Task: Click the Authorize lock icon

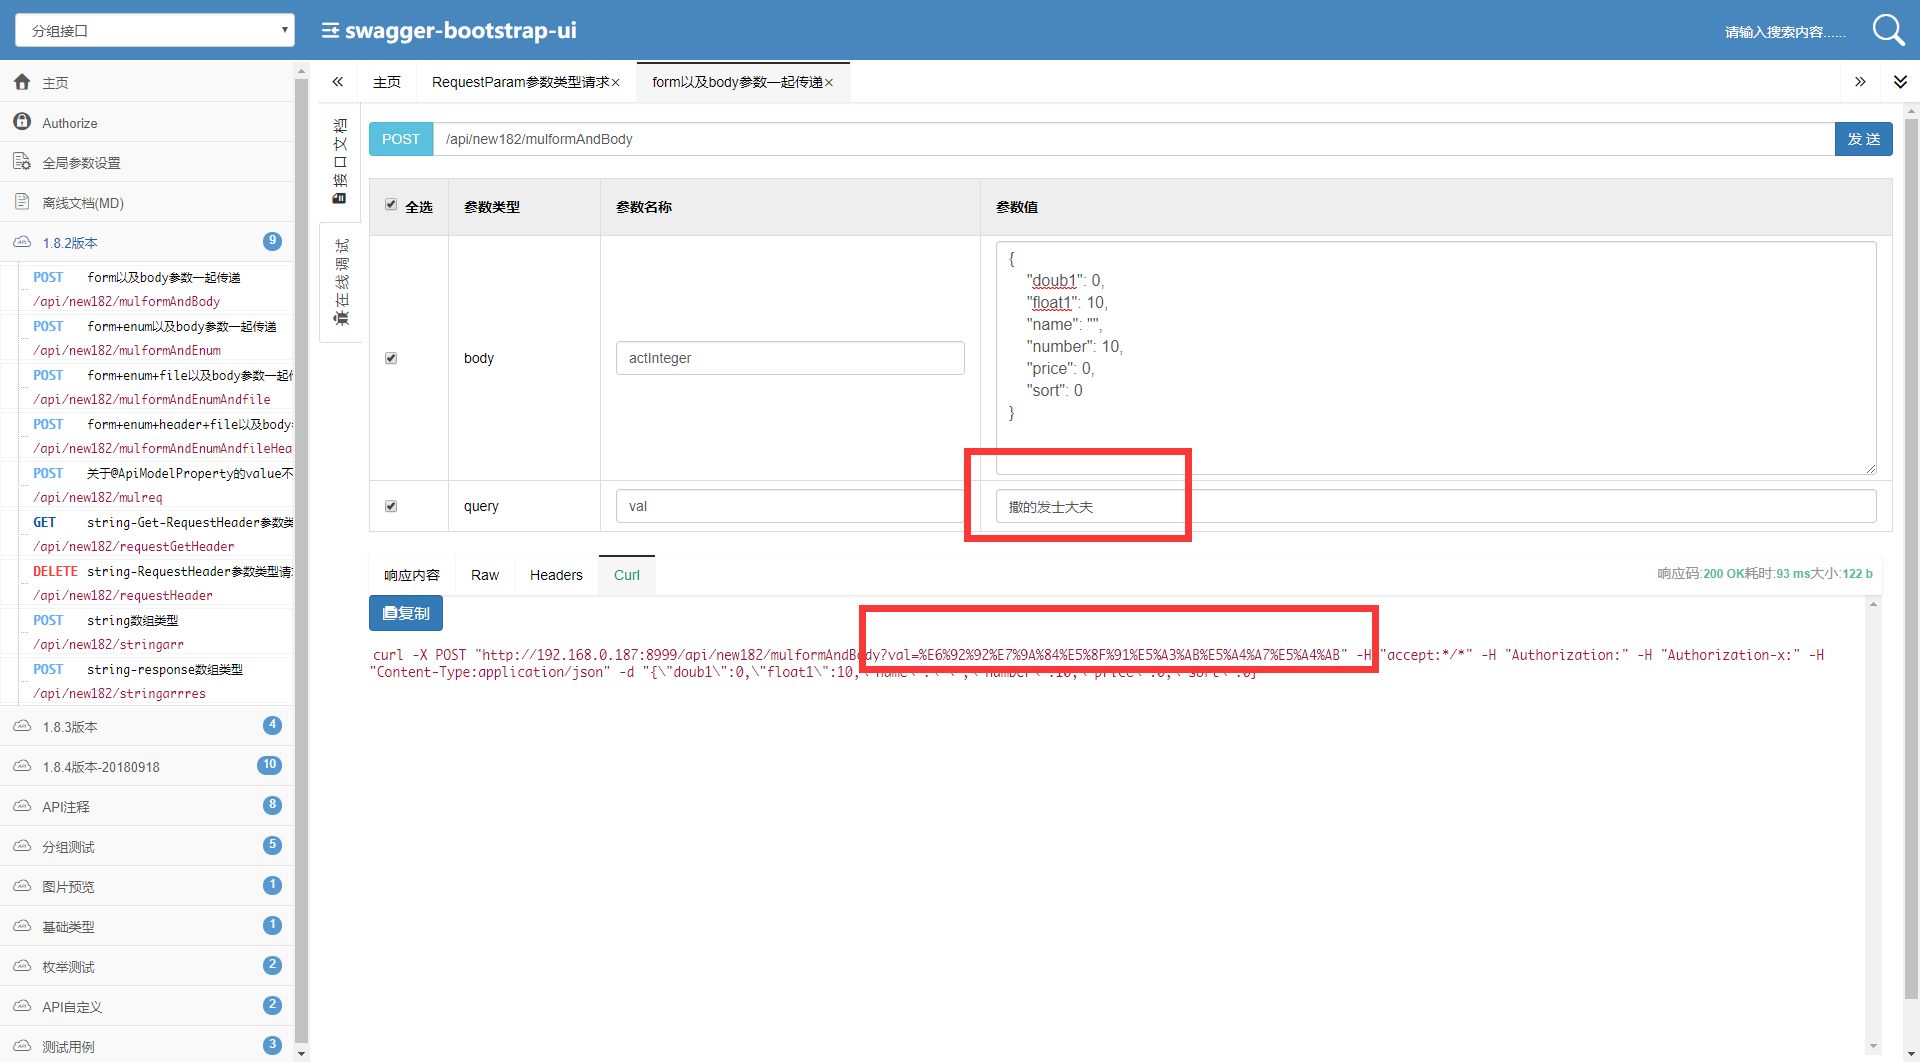Action: [x=22, y=122]
